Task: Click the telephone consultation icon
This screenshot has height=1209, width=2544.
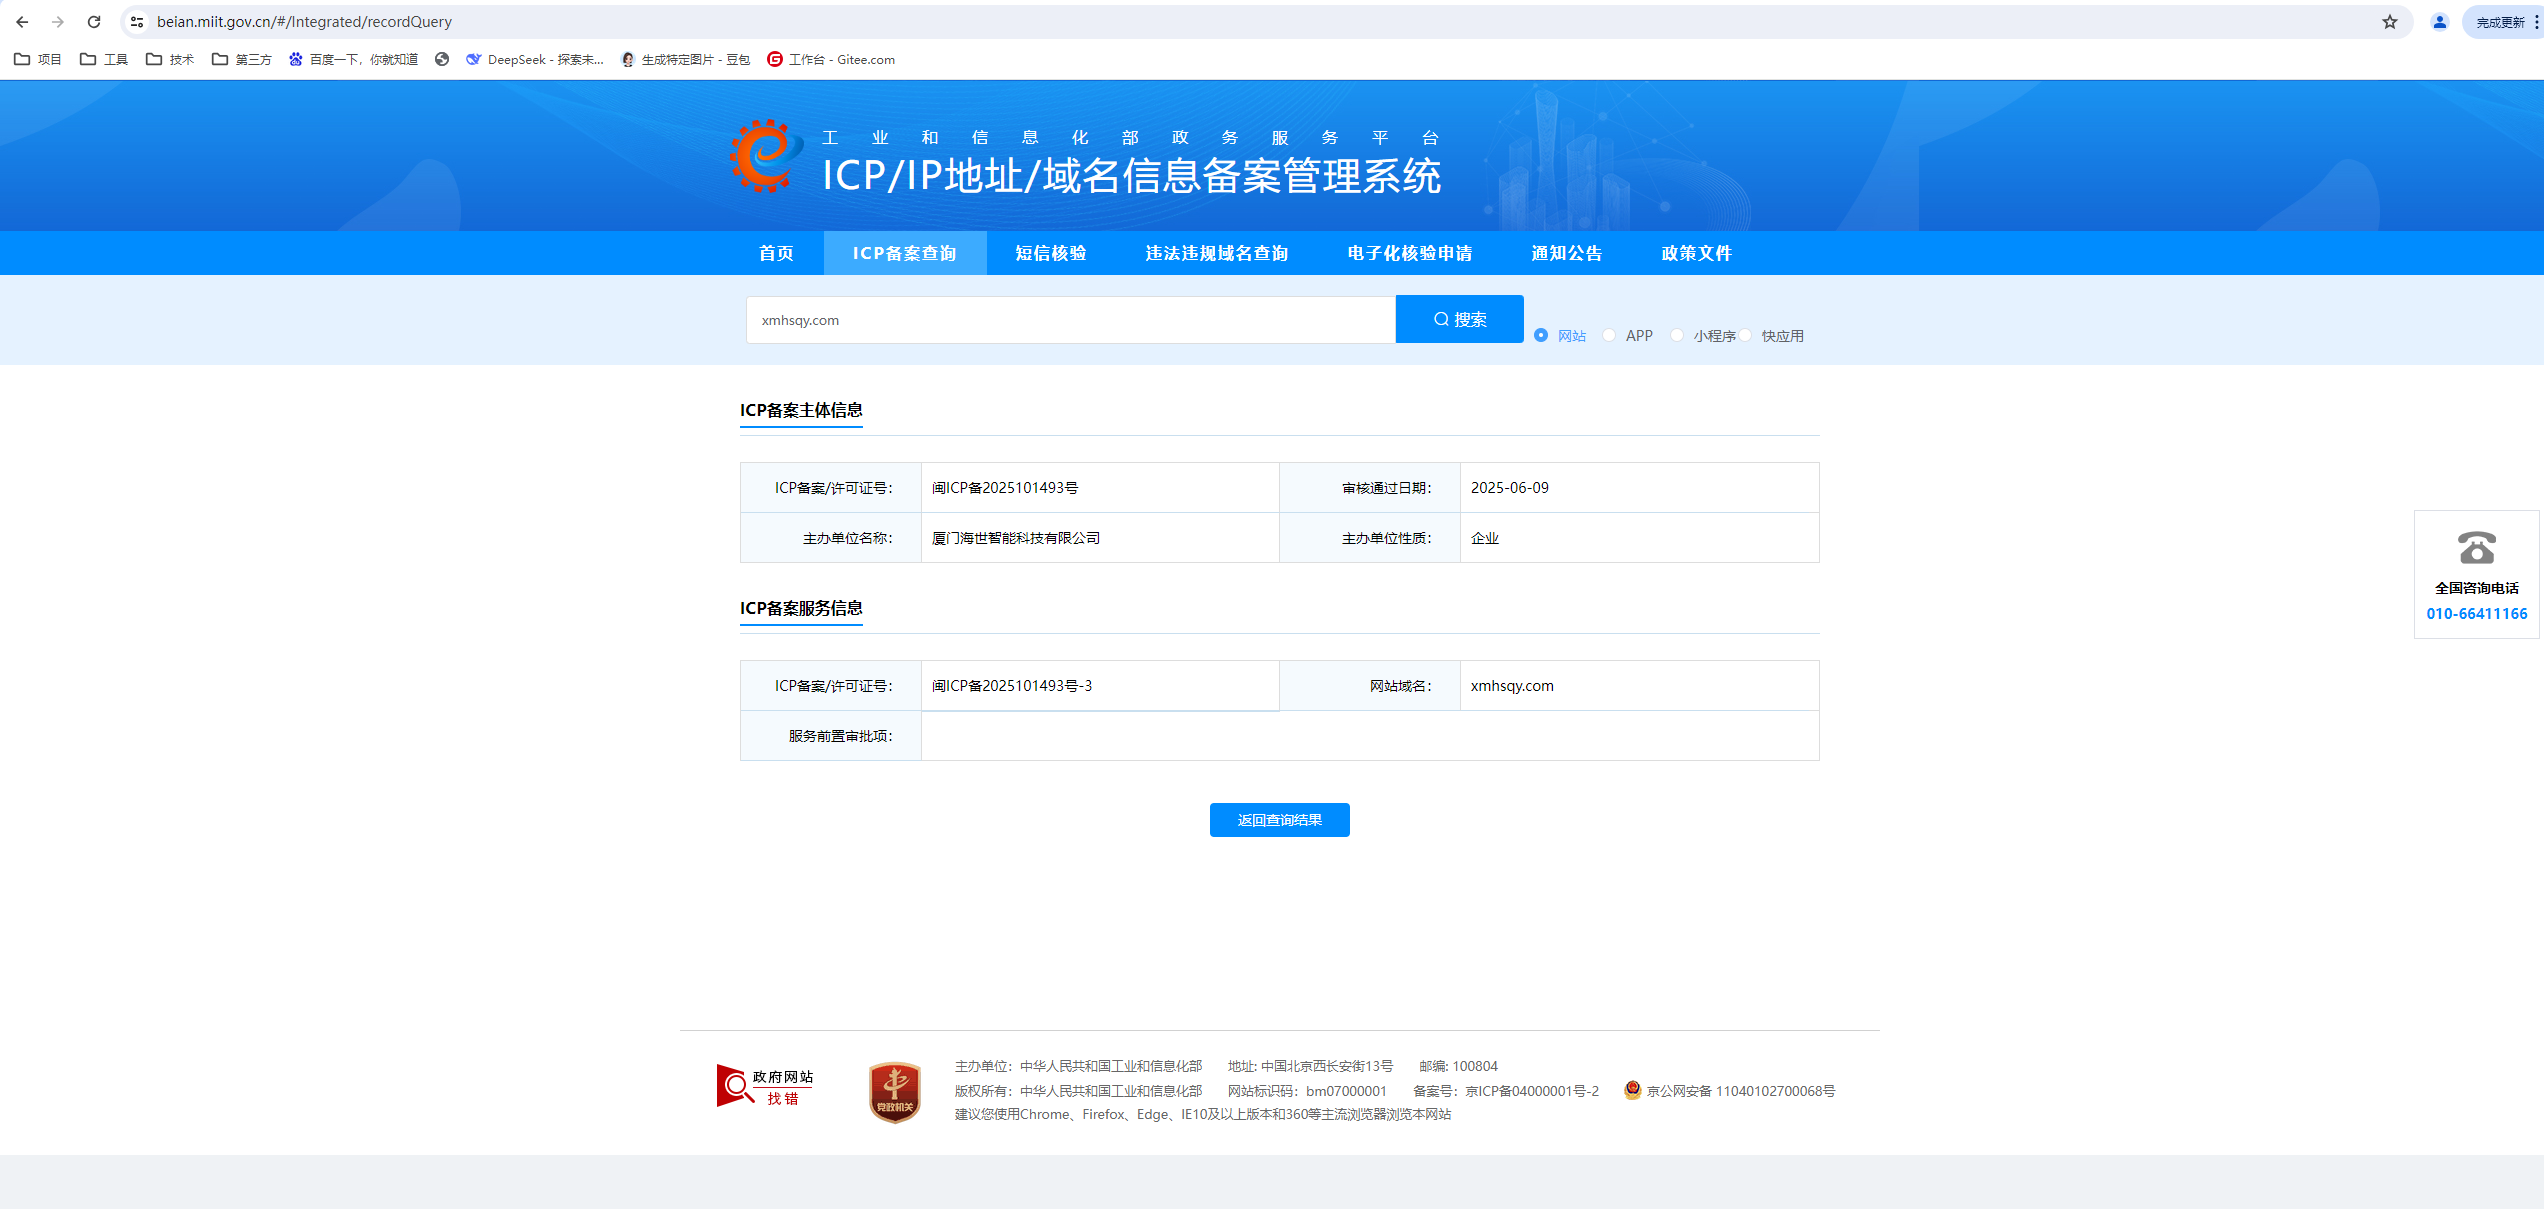Action: [2476, 548]
